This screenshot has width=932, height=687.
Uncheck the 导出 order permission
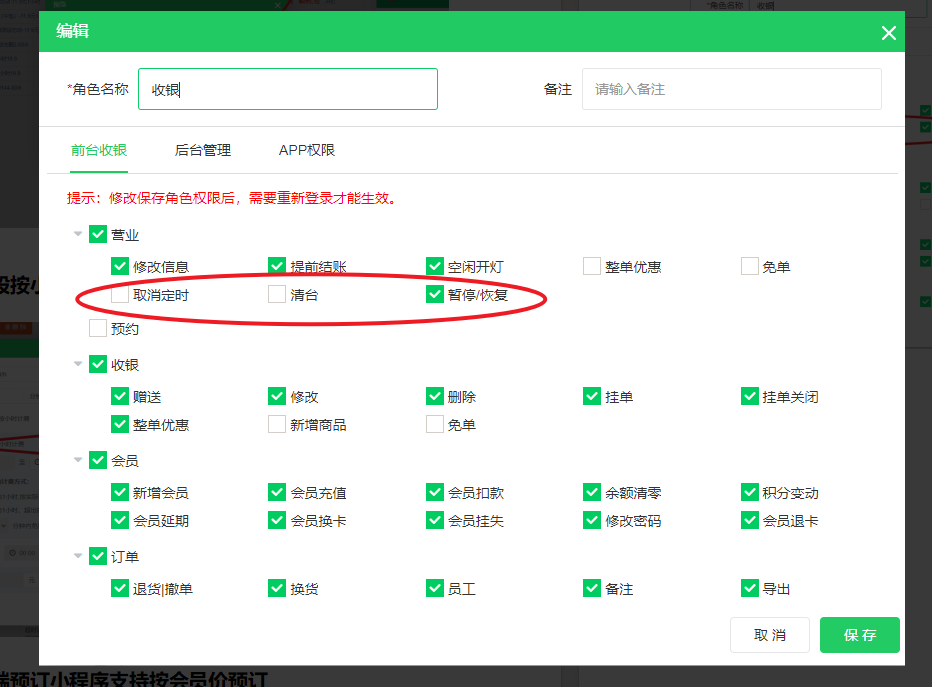[x=750, y=589]
